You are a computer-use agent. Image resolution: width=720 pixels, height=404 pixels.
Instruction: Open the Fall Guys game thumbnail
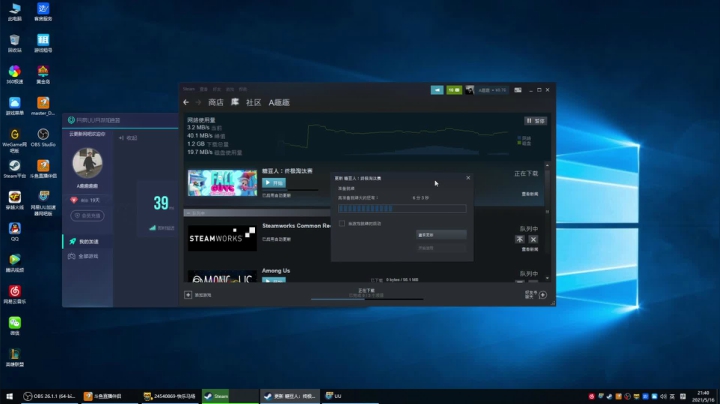222,183
